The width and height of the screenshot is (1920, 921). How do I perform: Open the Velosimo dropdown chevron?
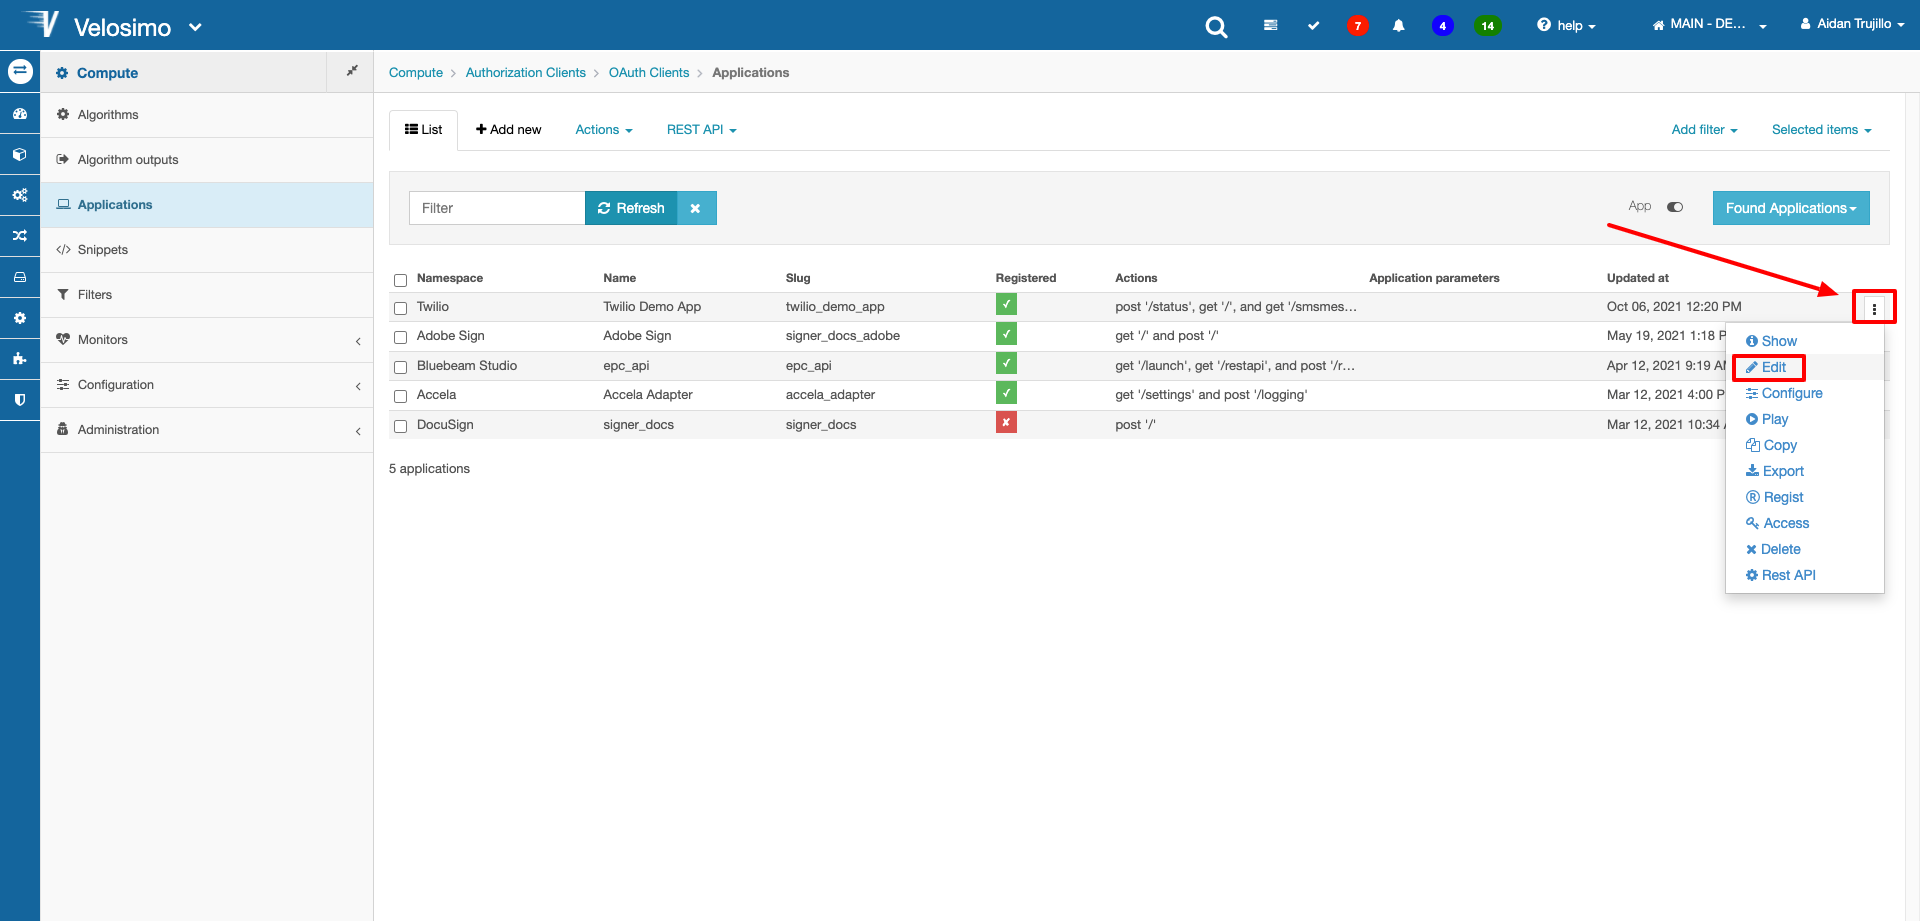point(195,27)
